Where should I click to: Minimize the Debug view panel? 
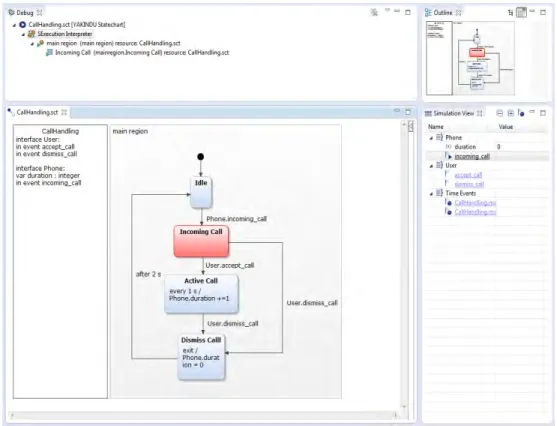tap(397, 11)
